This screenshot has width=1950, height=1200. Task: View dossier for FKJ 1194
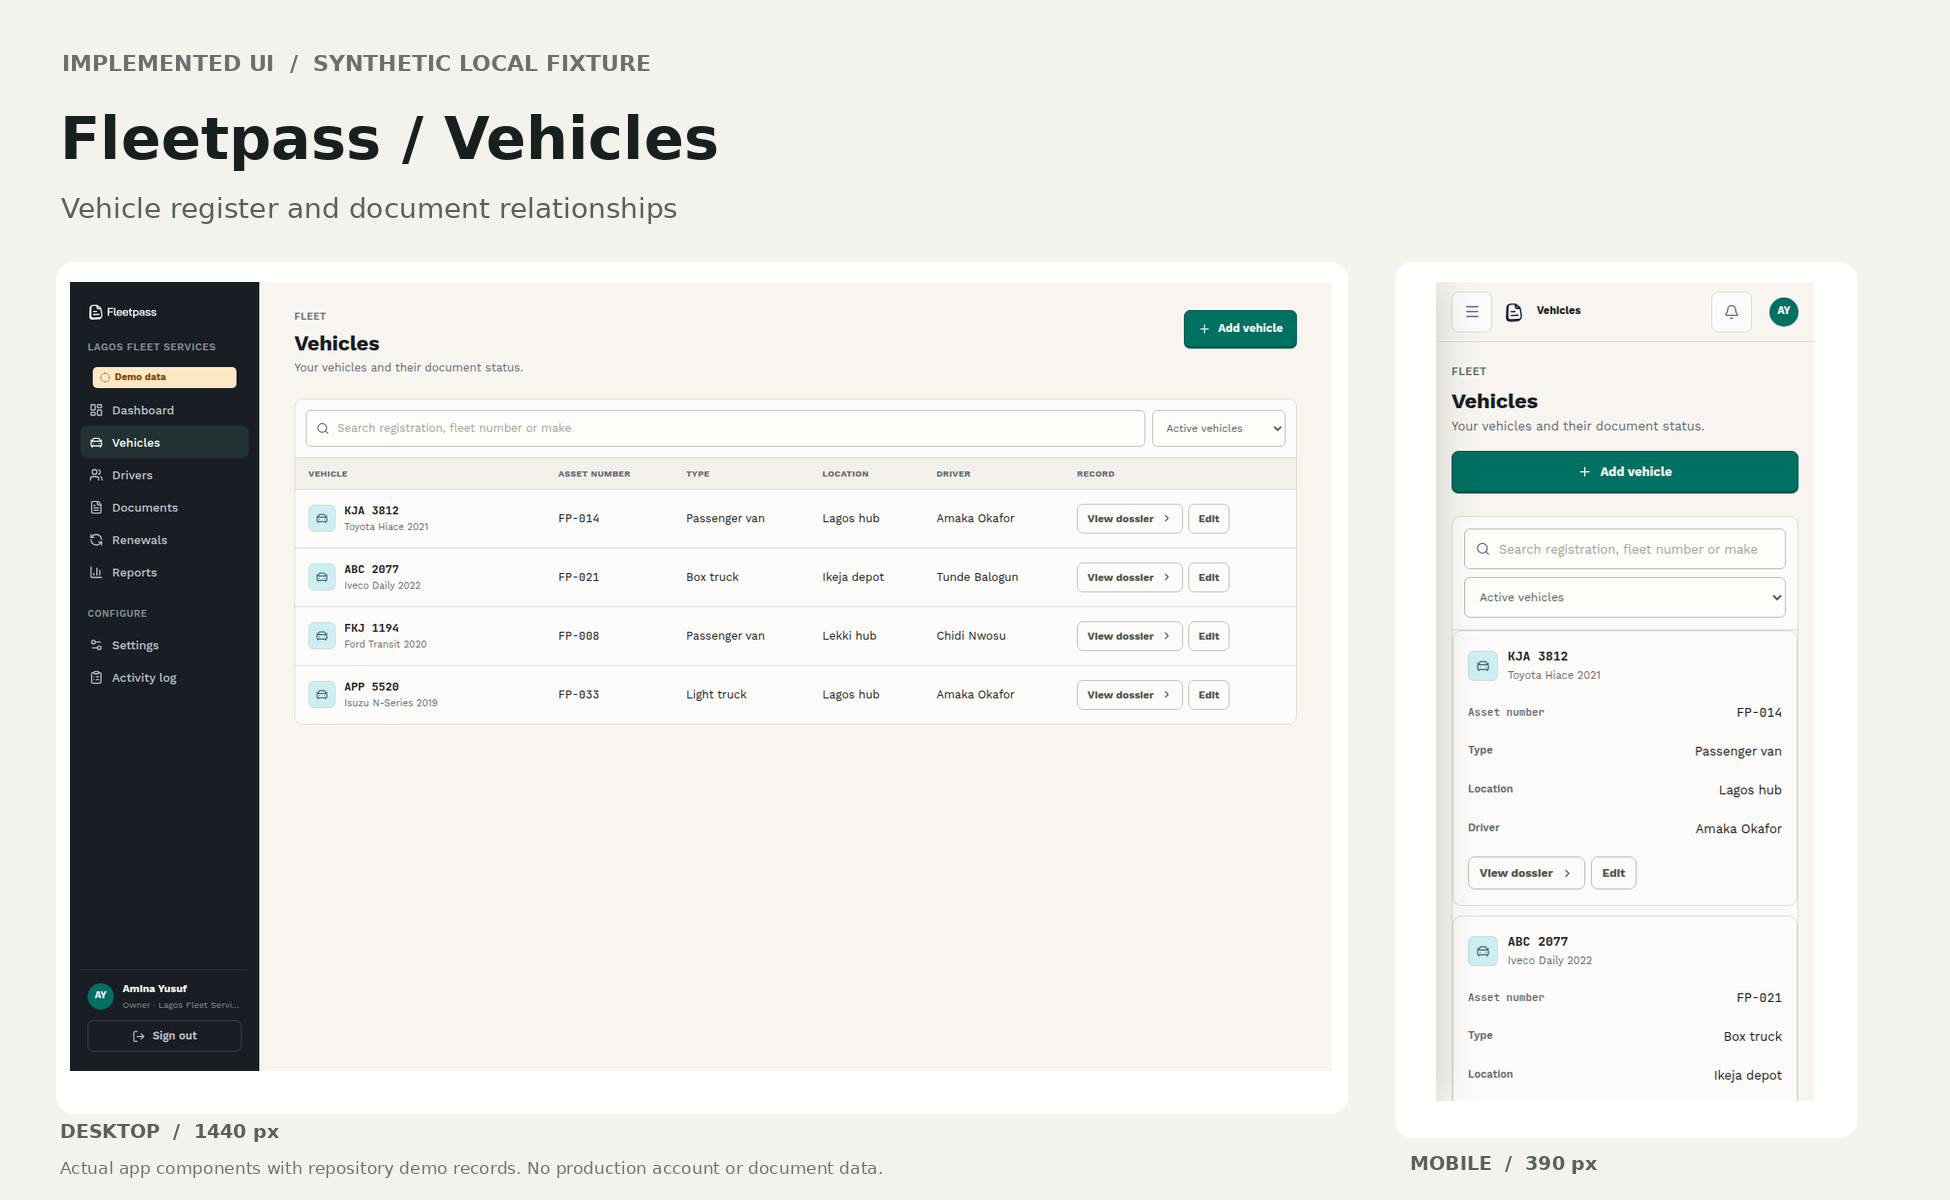coord(1129,636)
